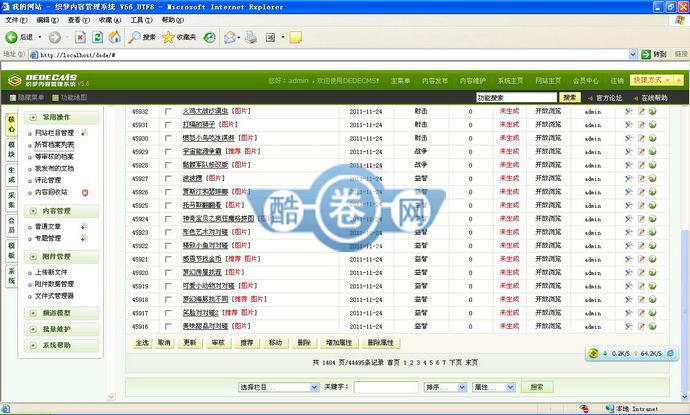Click red shield icon beside 内容回收站
Image resolution: width=690 pixels, height=415 pixels.
tap(85, 192)
